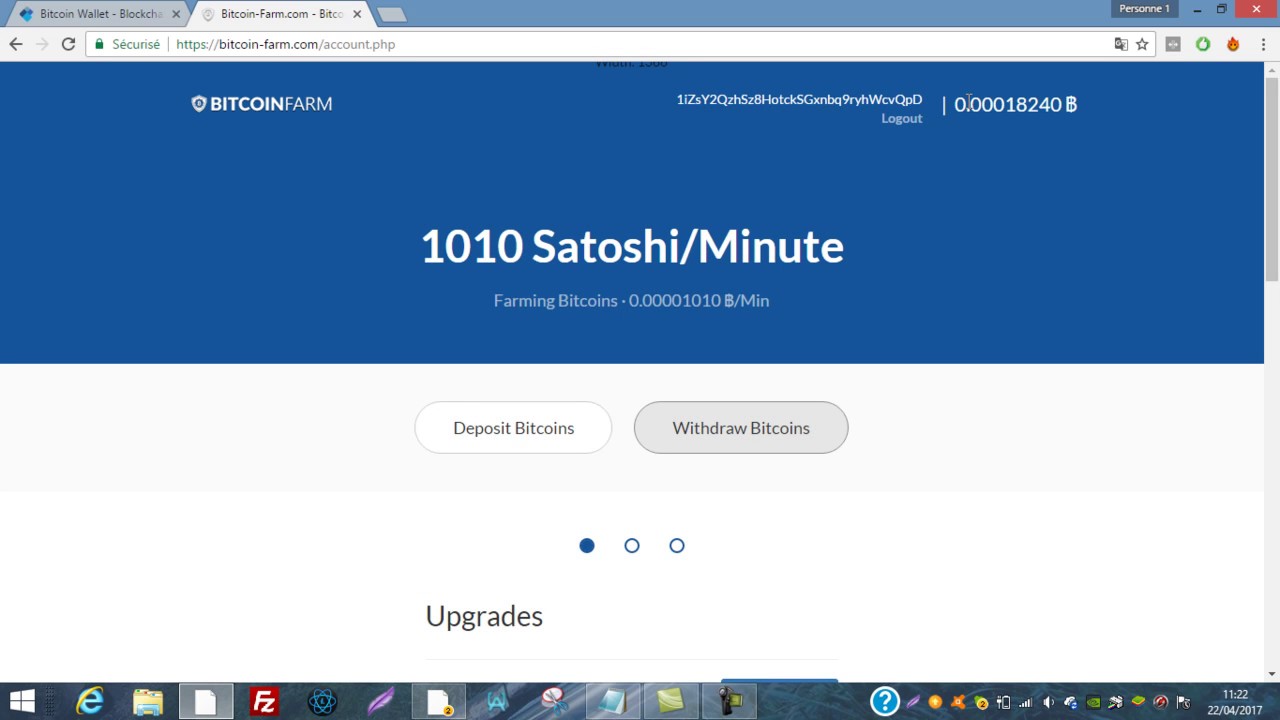Select the third carousel dot
The height and width of the screenshot is (720, 1280).
click(677, 545)
